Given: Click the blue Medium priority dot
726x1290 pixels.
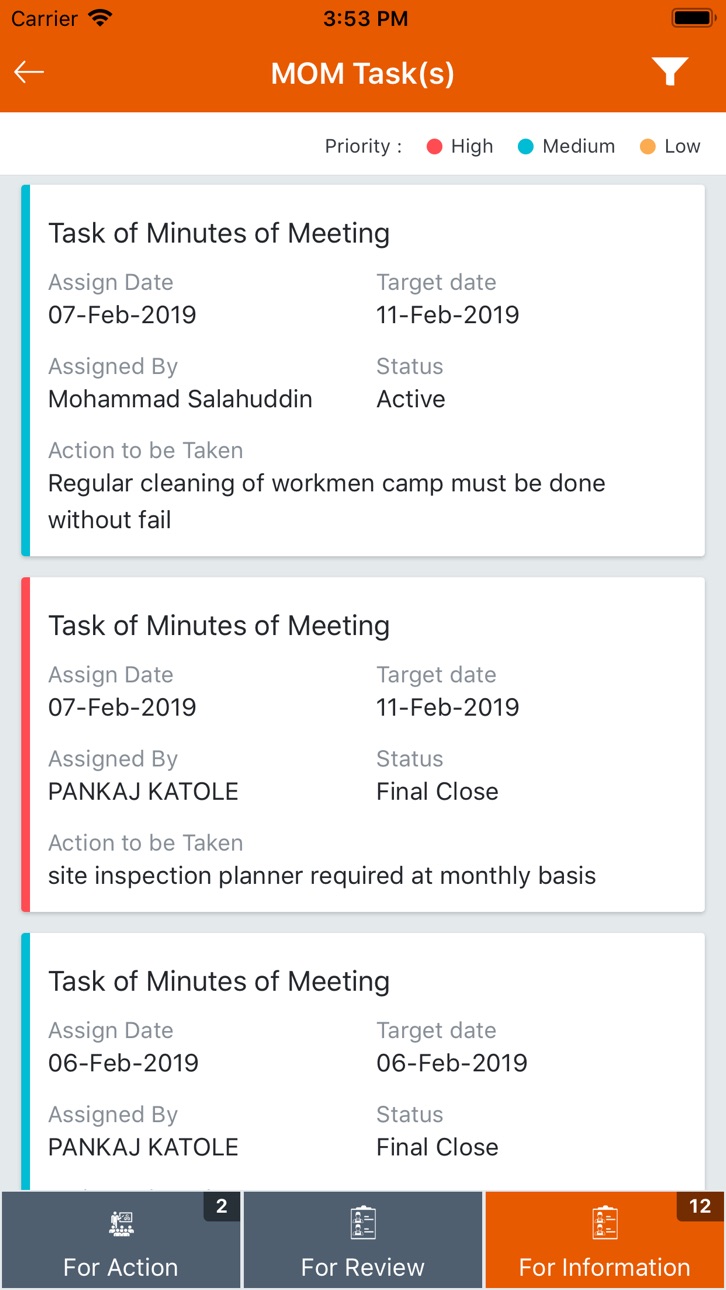Looking at the screenshot, I should click(526, 147).
